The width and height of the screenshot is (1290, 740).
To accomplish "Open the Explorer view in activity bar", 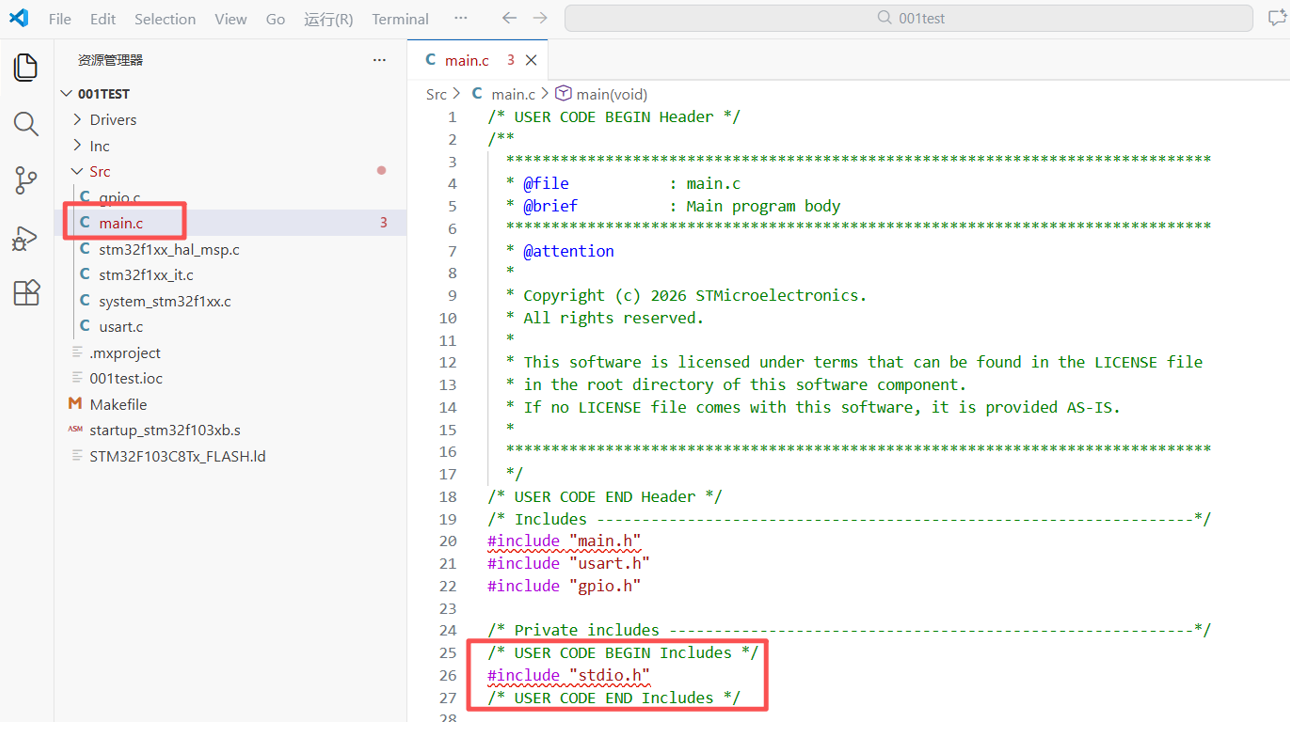I will pos(26,67).
